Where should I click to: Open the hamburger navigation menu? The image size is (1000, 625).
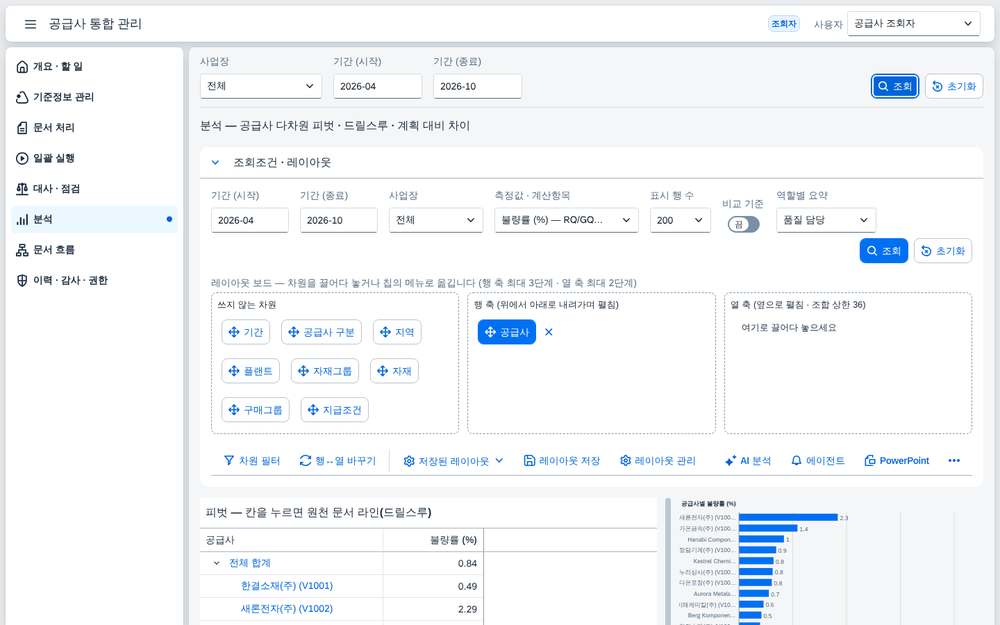(30, 24)
